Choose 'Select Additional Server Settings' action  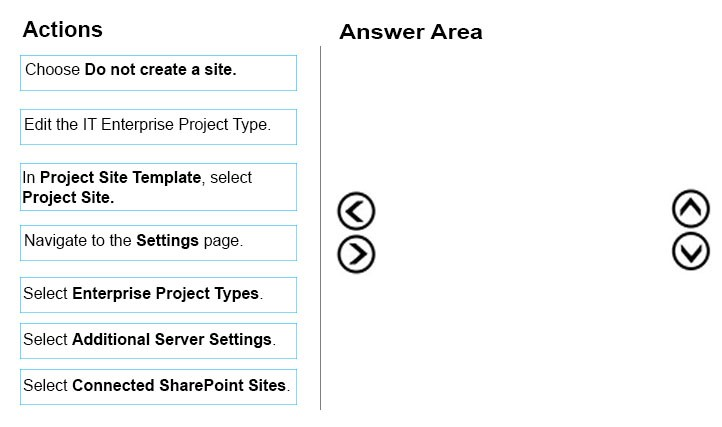(158, 341)
